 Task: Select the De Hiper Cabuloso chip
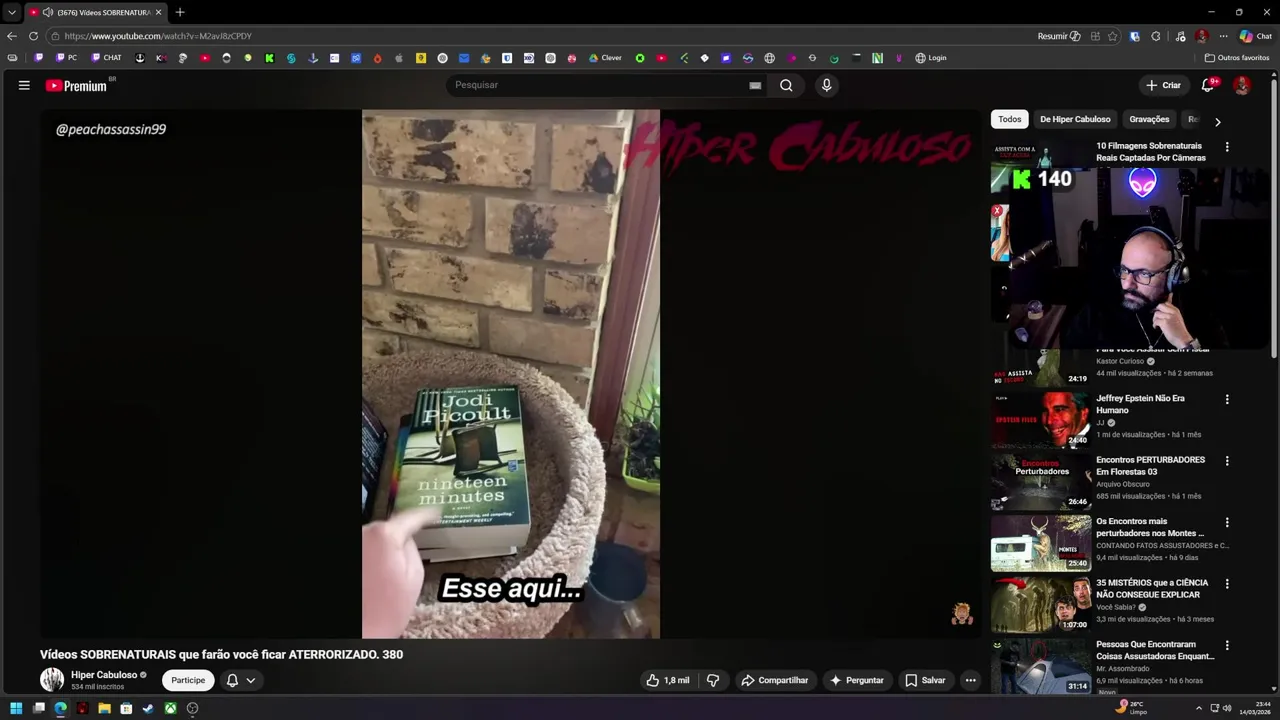[x=1075, y=119]
